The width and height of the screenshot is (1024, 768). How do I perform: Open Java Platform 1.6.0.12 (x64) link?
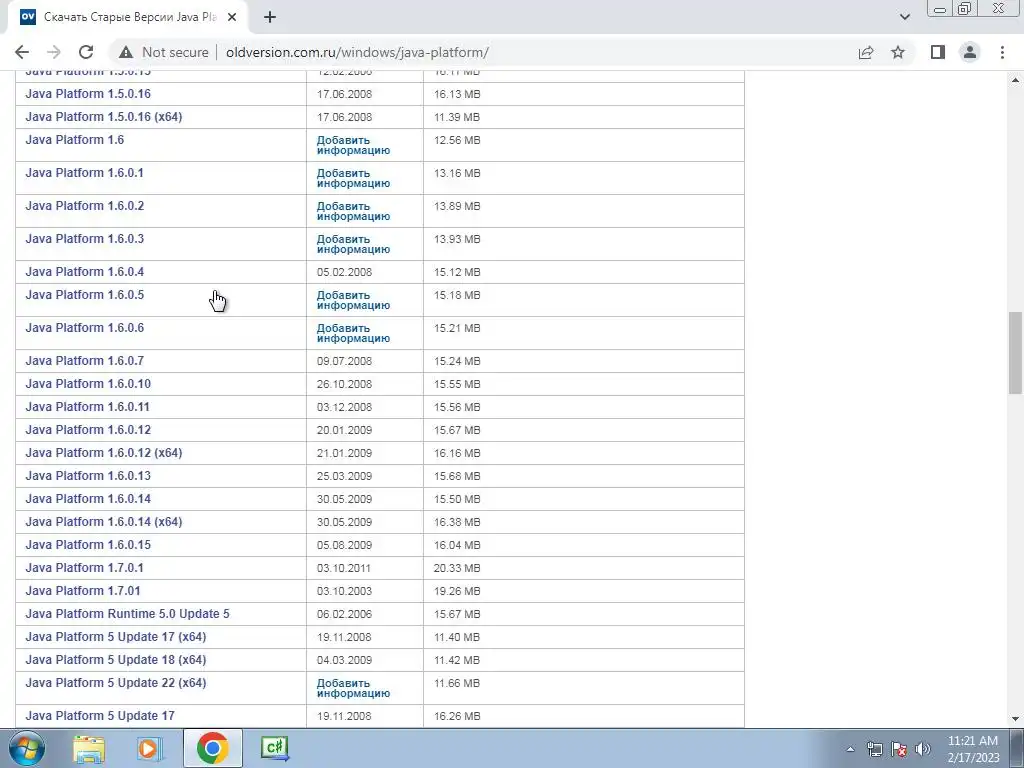[104, 453]
